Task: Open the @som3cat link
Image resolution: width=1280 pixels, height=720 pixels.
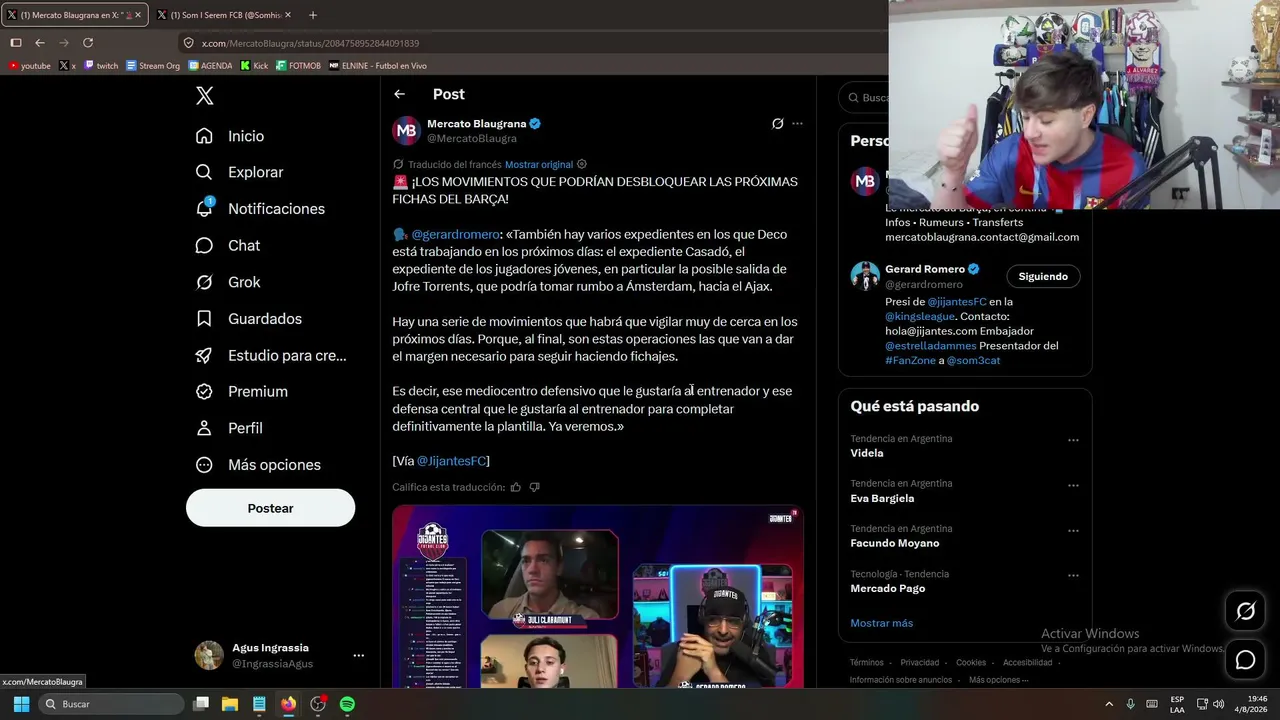Action: pyautogui.click(x=974, y=360)
